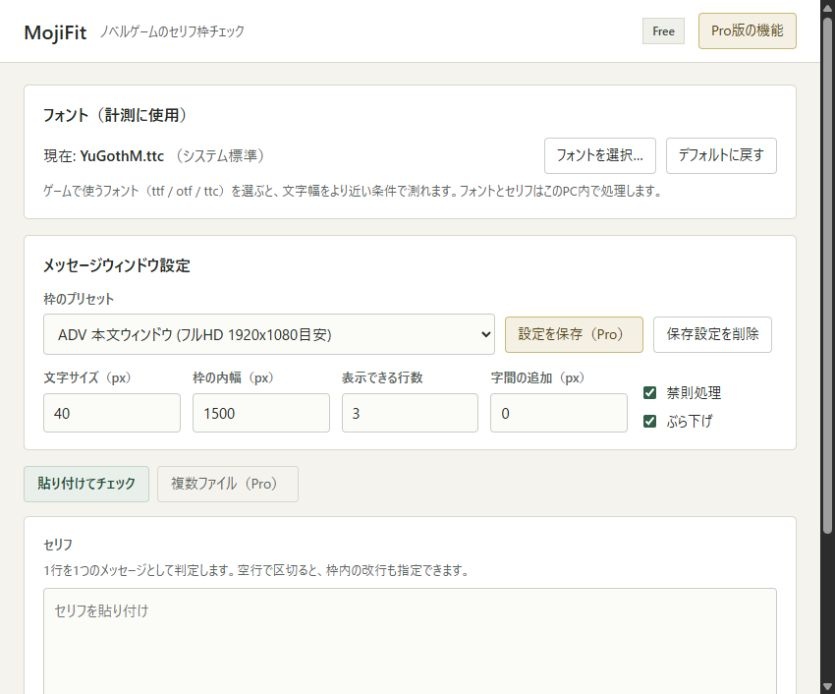The image size is (835, 694).
Task: Click the vertical scrollbar thumb
Action: (x=827, y=275)
